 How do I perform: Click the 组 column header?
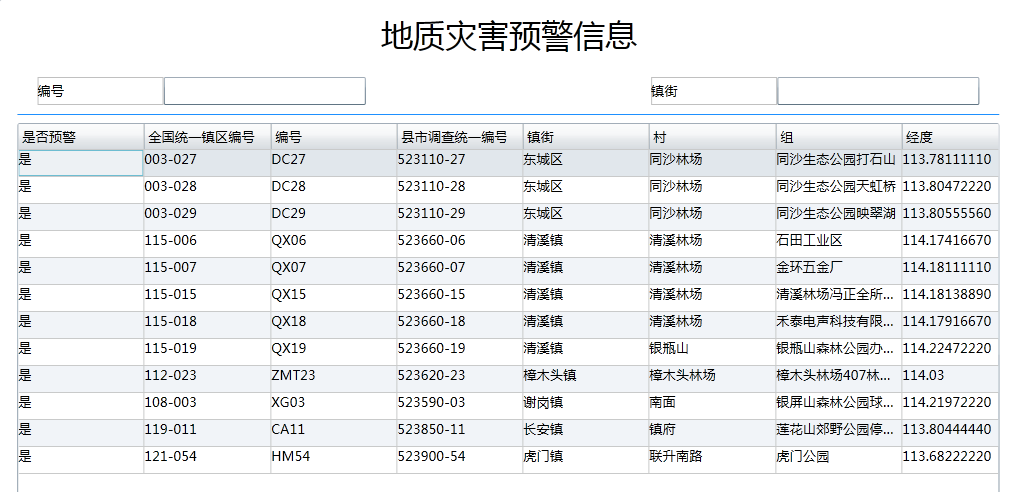tap(838, 137)
